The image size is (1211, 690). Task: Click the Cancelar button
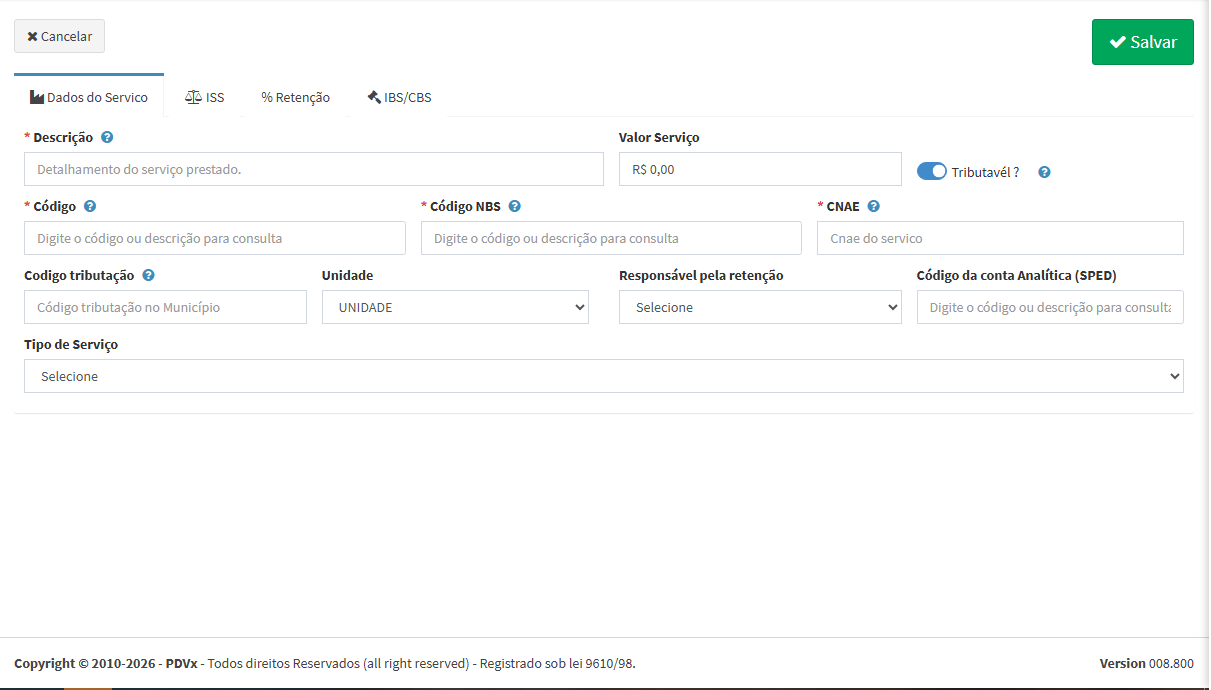pos(59,36)
